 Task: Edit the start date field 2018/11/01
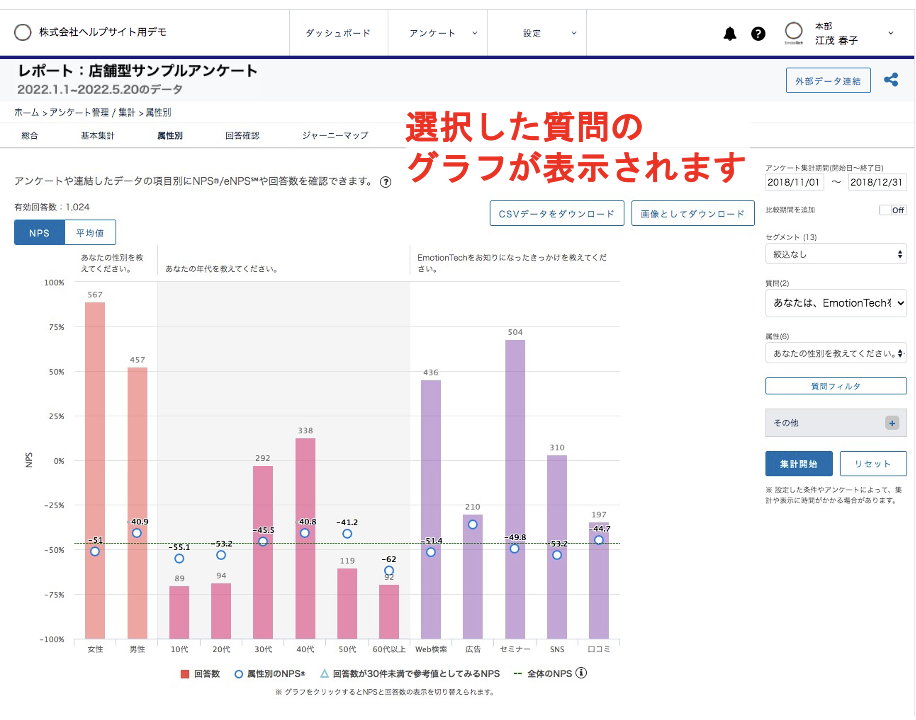click(x=794, y=182)
